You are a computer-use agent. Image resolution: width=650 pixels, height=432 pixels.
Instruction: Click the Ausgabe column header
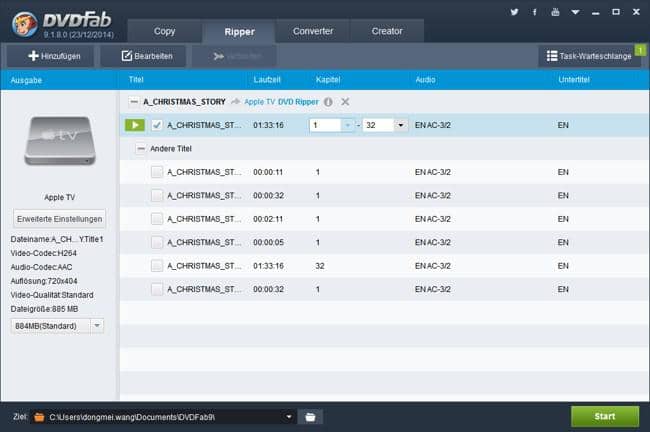click(26, 80)
